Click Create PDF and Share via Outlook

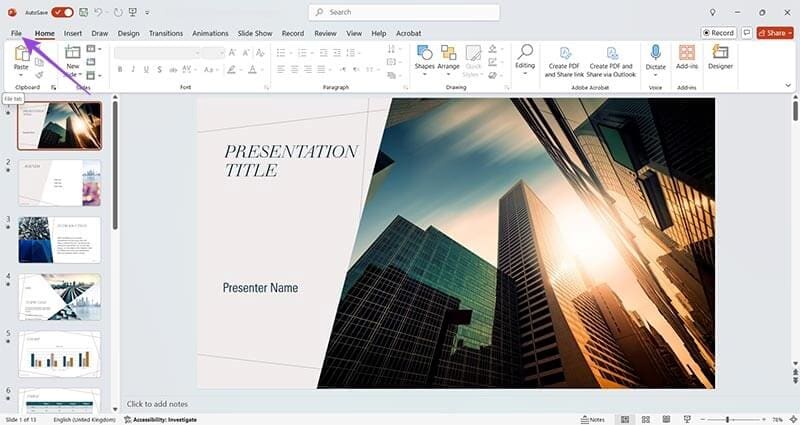611,61
